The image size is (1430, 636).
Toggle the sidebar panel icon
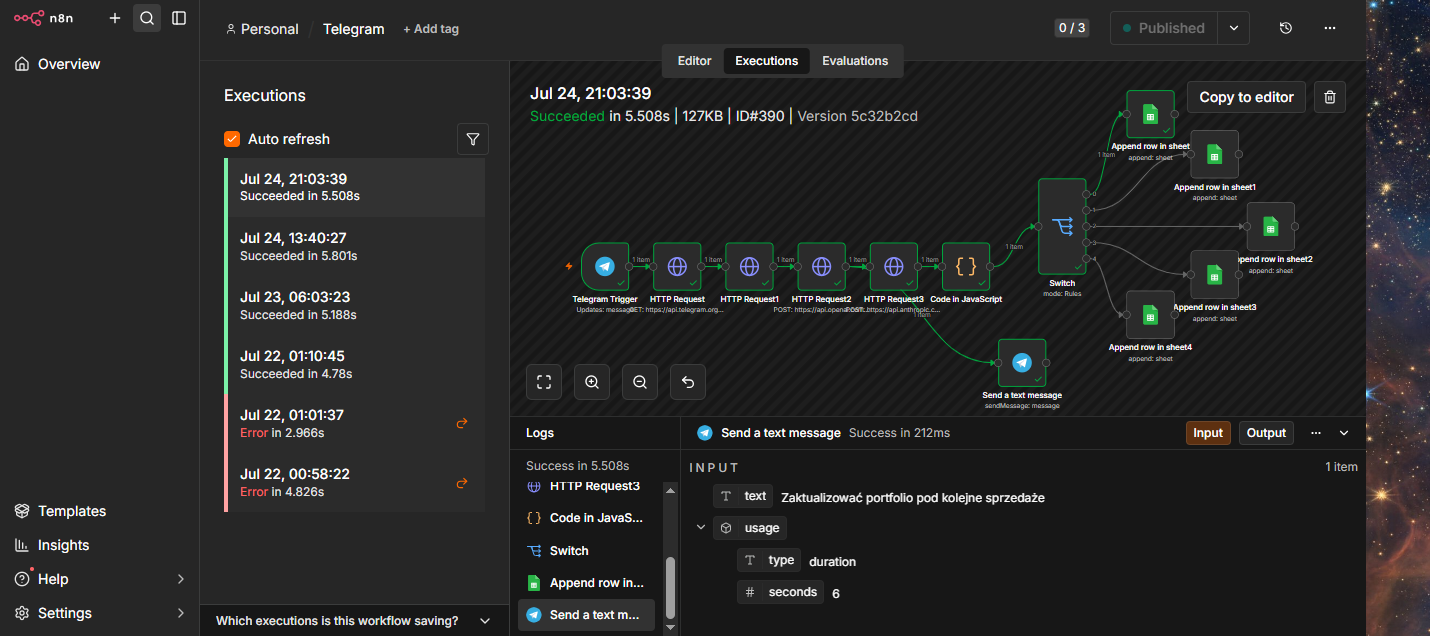[x=179, y=18]
